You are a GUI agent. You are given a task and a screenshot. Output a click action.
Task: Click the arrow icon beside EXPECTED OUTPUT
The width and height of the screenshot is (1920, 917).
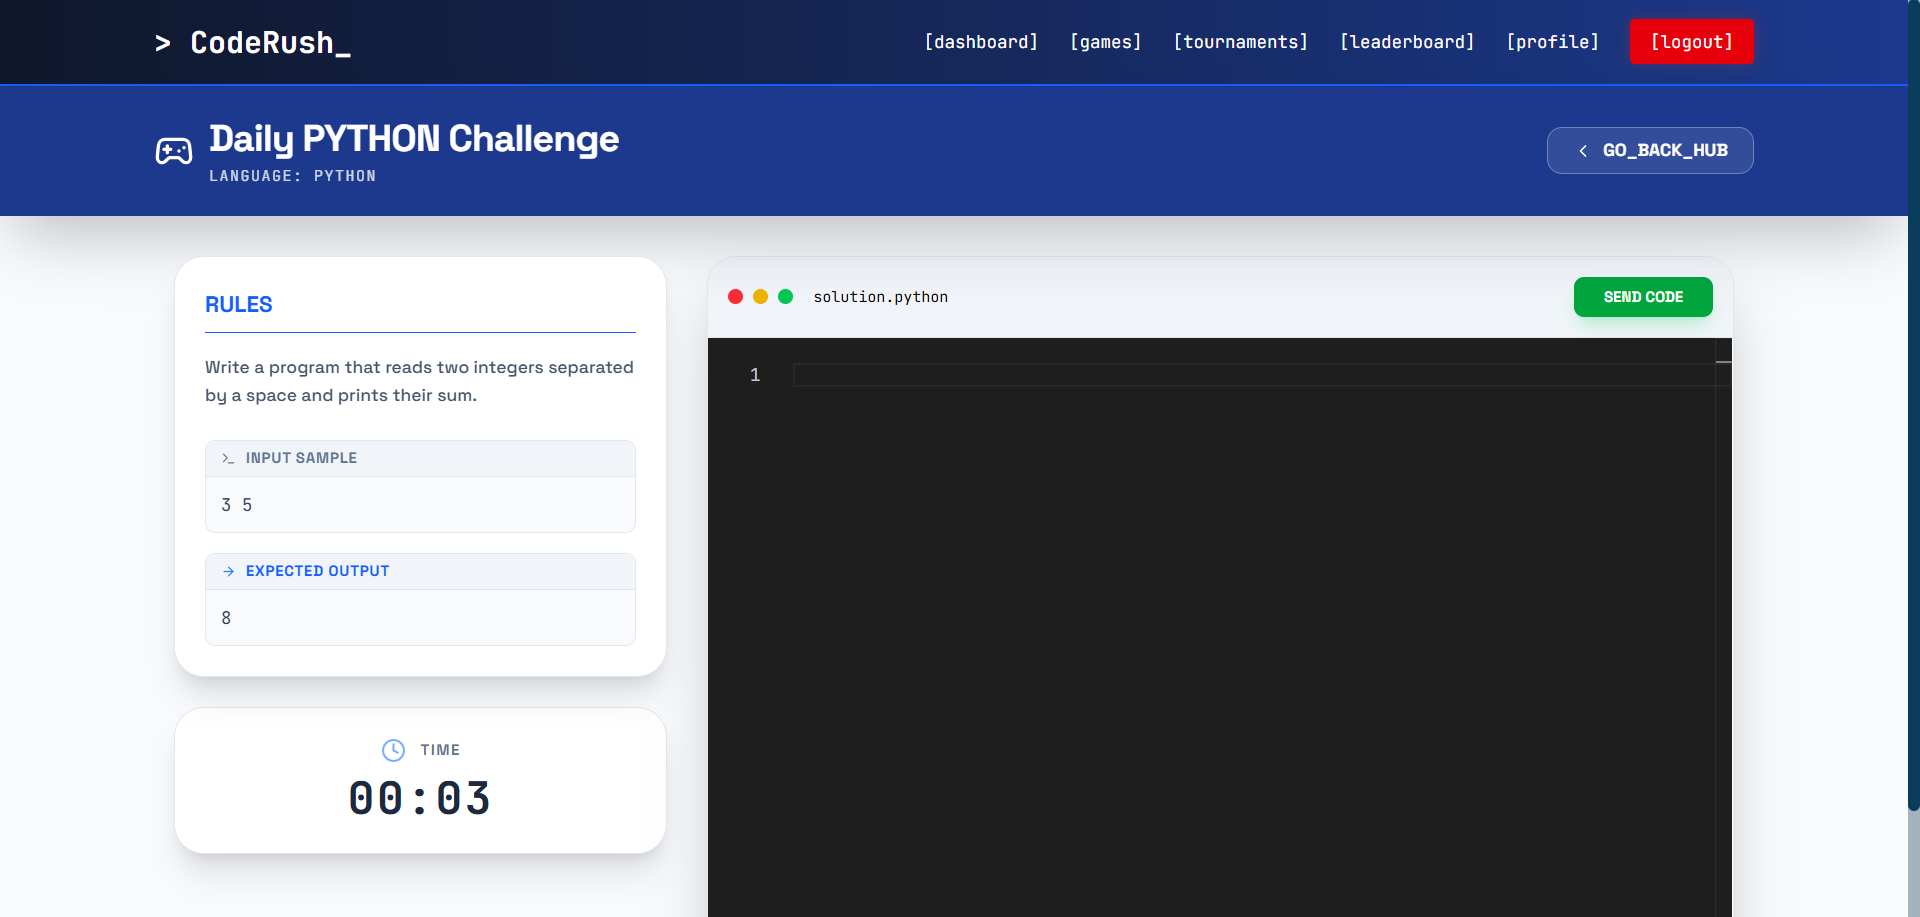point(228,571)
